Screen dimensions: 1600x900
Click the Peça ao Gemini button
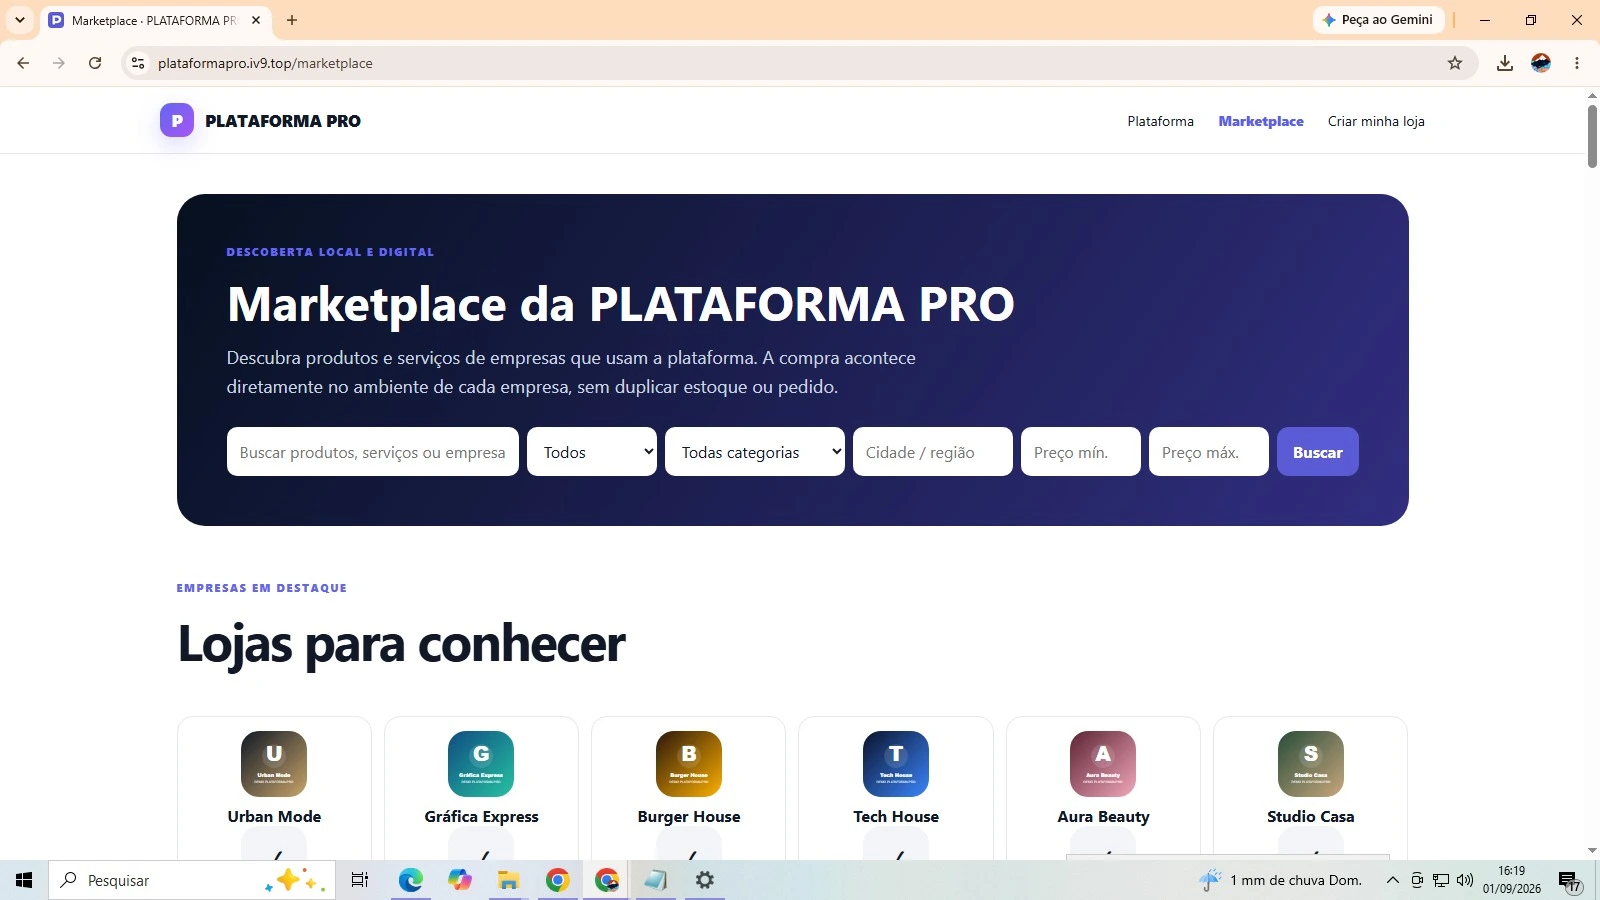point(1378,20)
